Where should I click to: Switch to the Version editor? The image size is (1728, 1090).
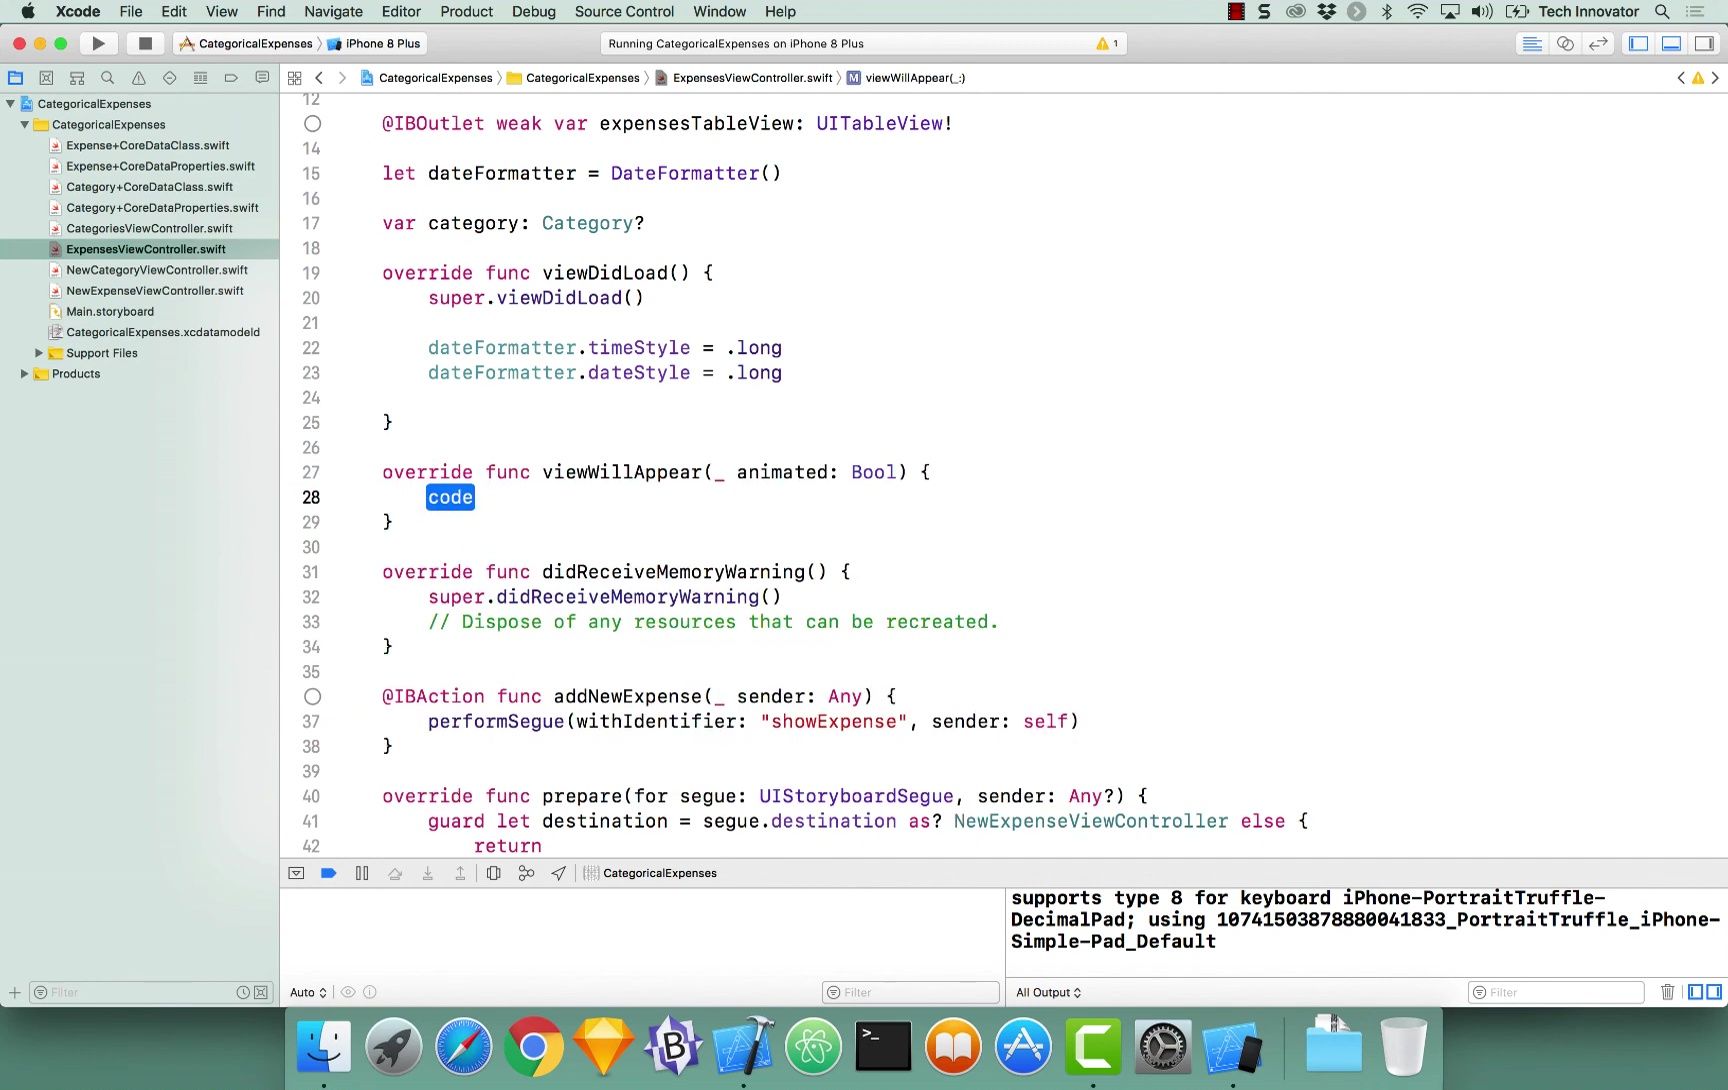(x=1598, y=43)
